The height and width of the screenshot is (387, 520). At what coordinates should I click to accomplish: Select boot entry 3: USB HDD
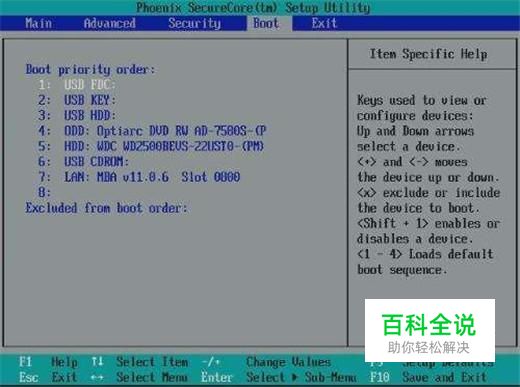point(77,115)
